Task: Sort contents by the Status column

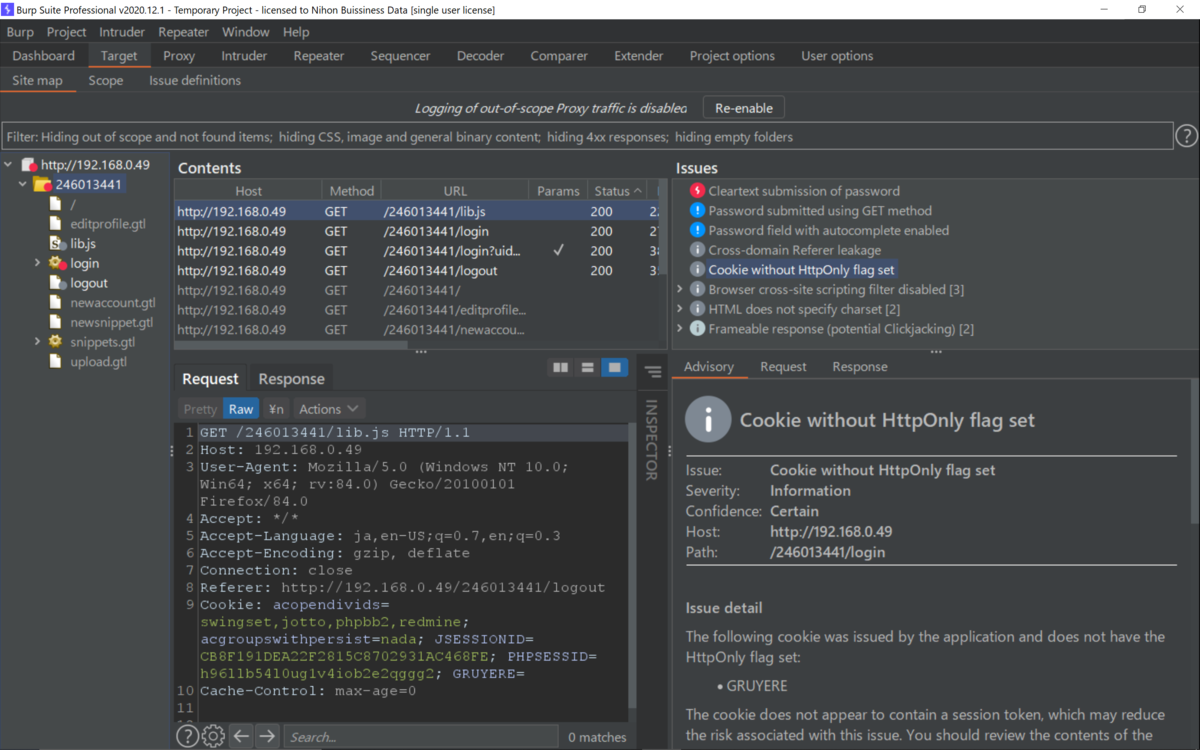Action: (x=617, y=191)
